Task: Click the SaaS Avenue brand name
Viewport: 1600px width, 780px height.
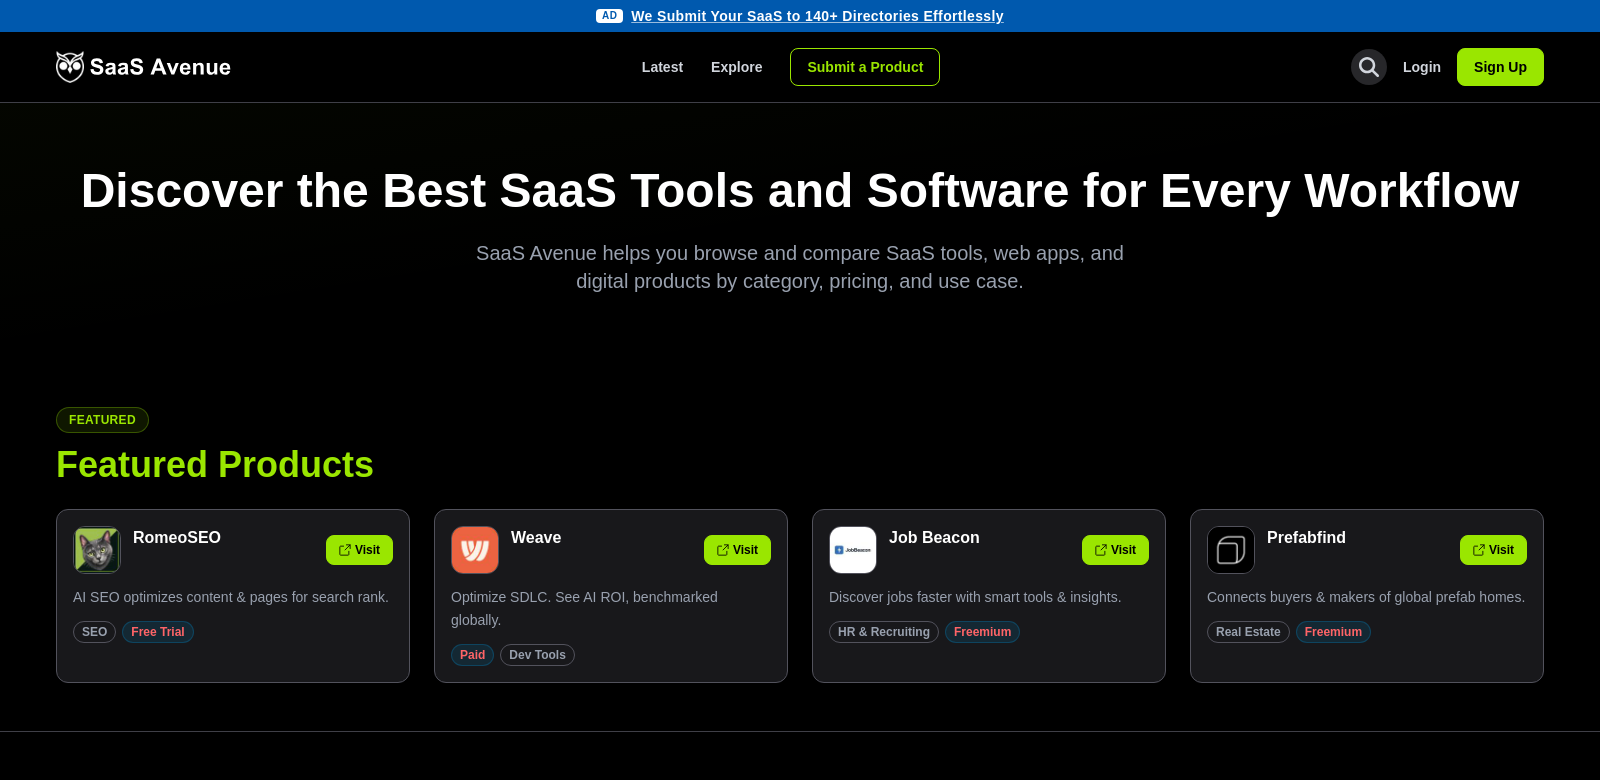Action: [160, 67]
